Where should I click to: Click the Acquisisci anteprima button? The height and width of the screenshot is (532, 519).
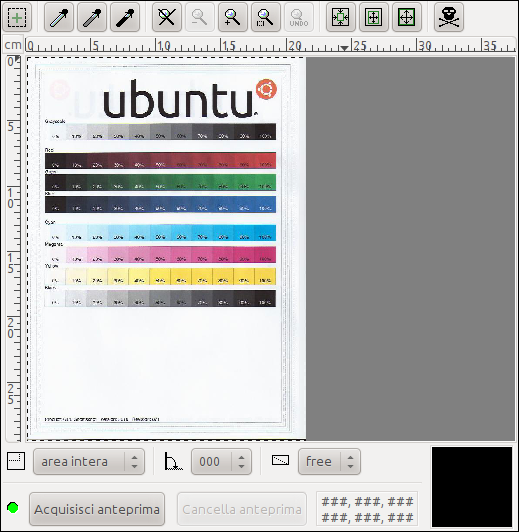[x=97, y=509]
